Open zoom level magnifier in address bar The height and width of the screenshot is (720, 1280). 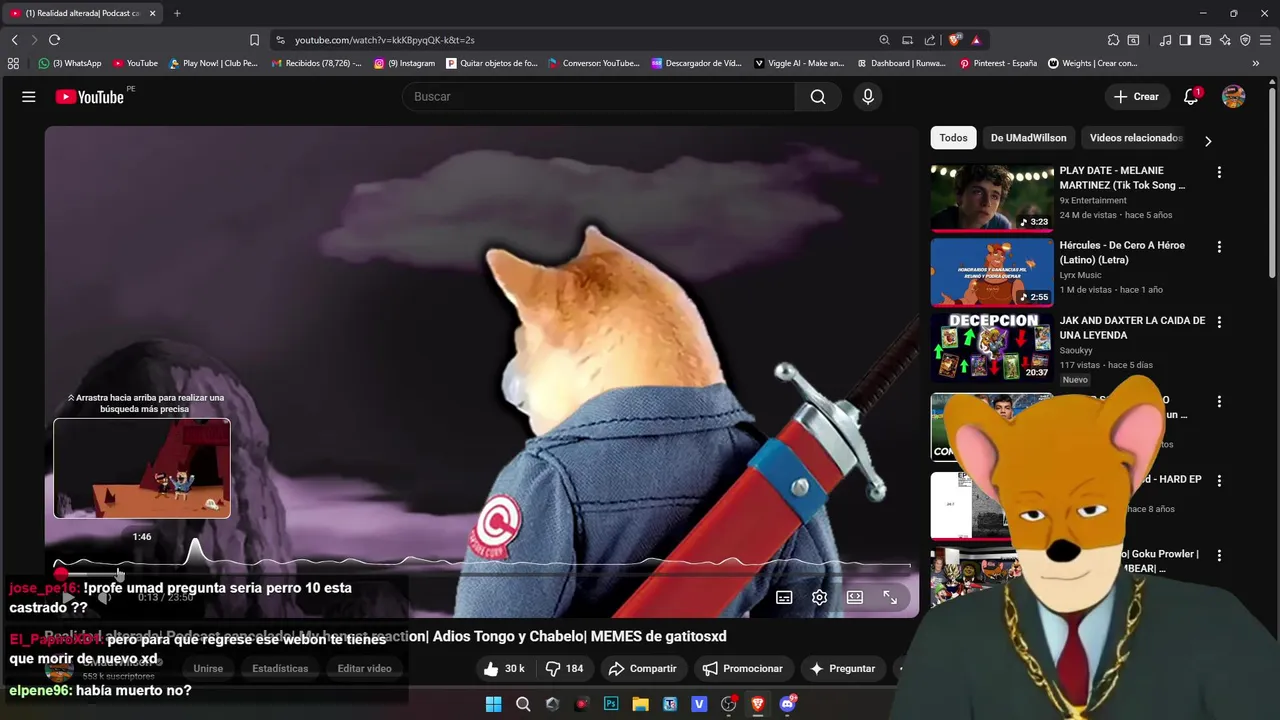click(x=884, y=40)
